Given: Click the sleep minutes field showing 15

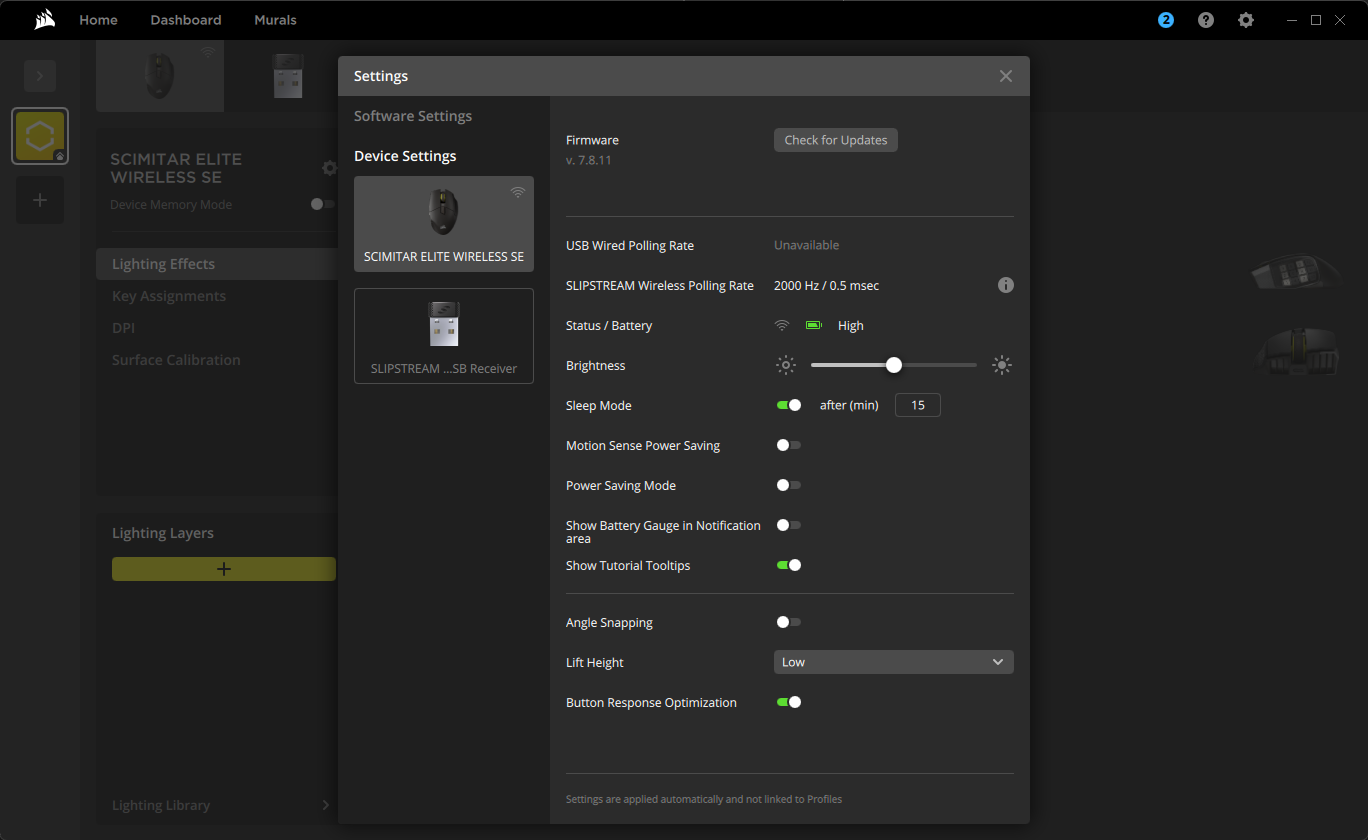Looking at the screenshot, I should 917,405.
